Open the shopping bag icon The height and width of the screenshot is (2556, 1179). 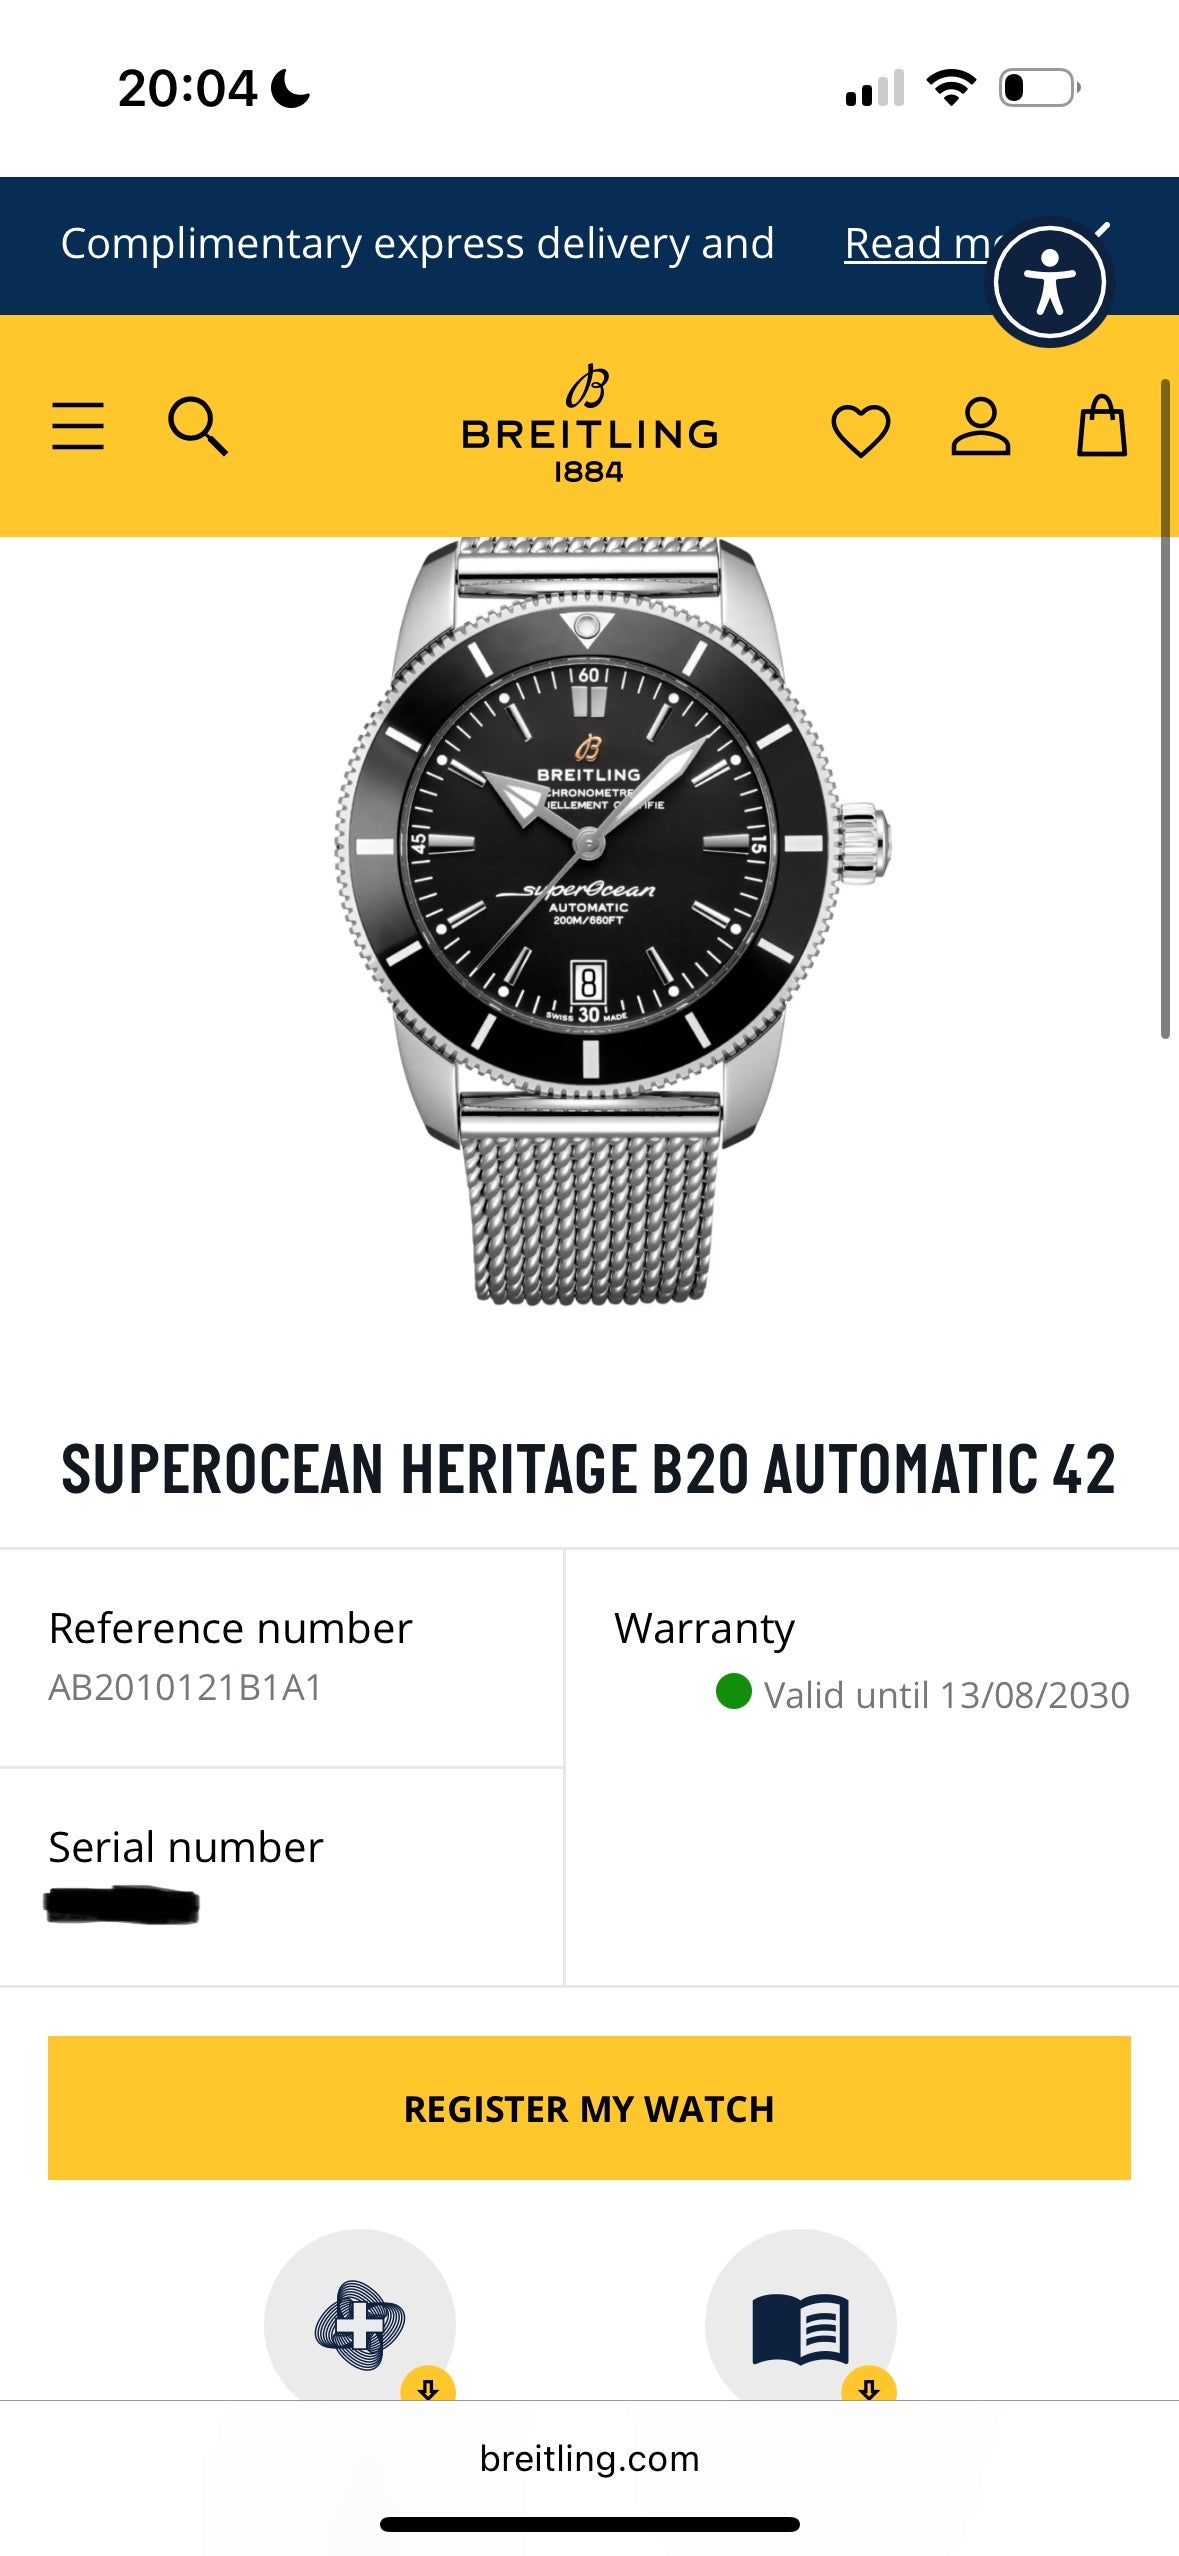[x=1101, y=427]
